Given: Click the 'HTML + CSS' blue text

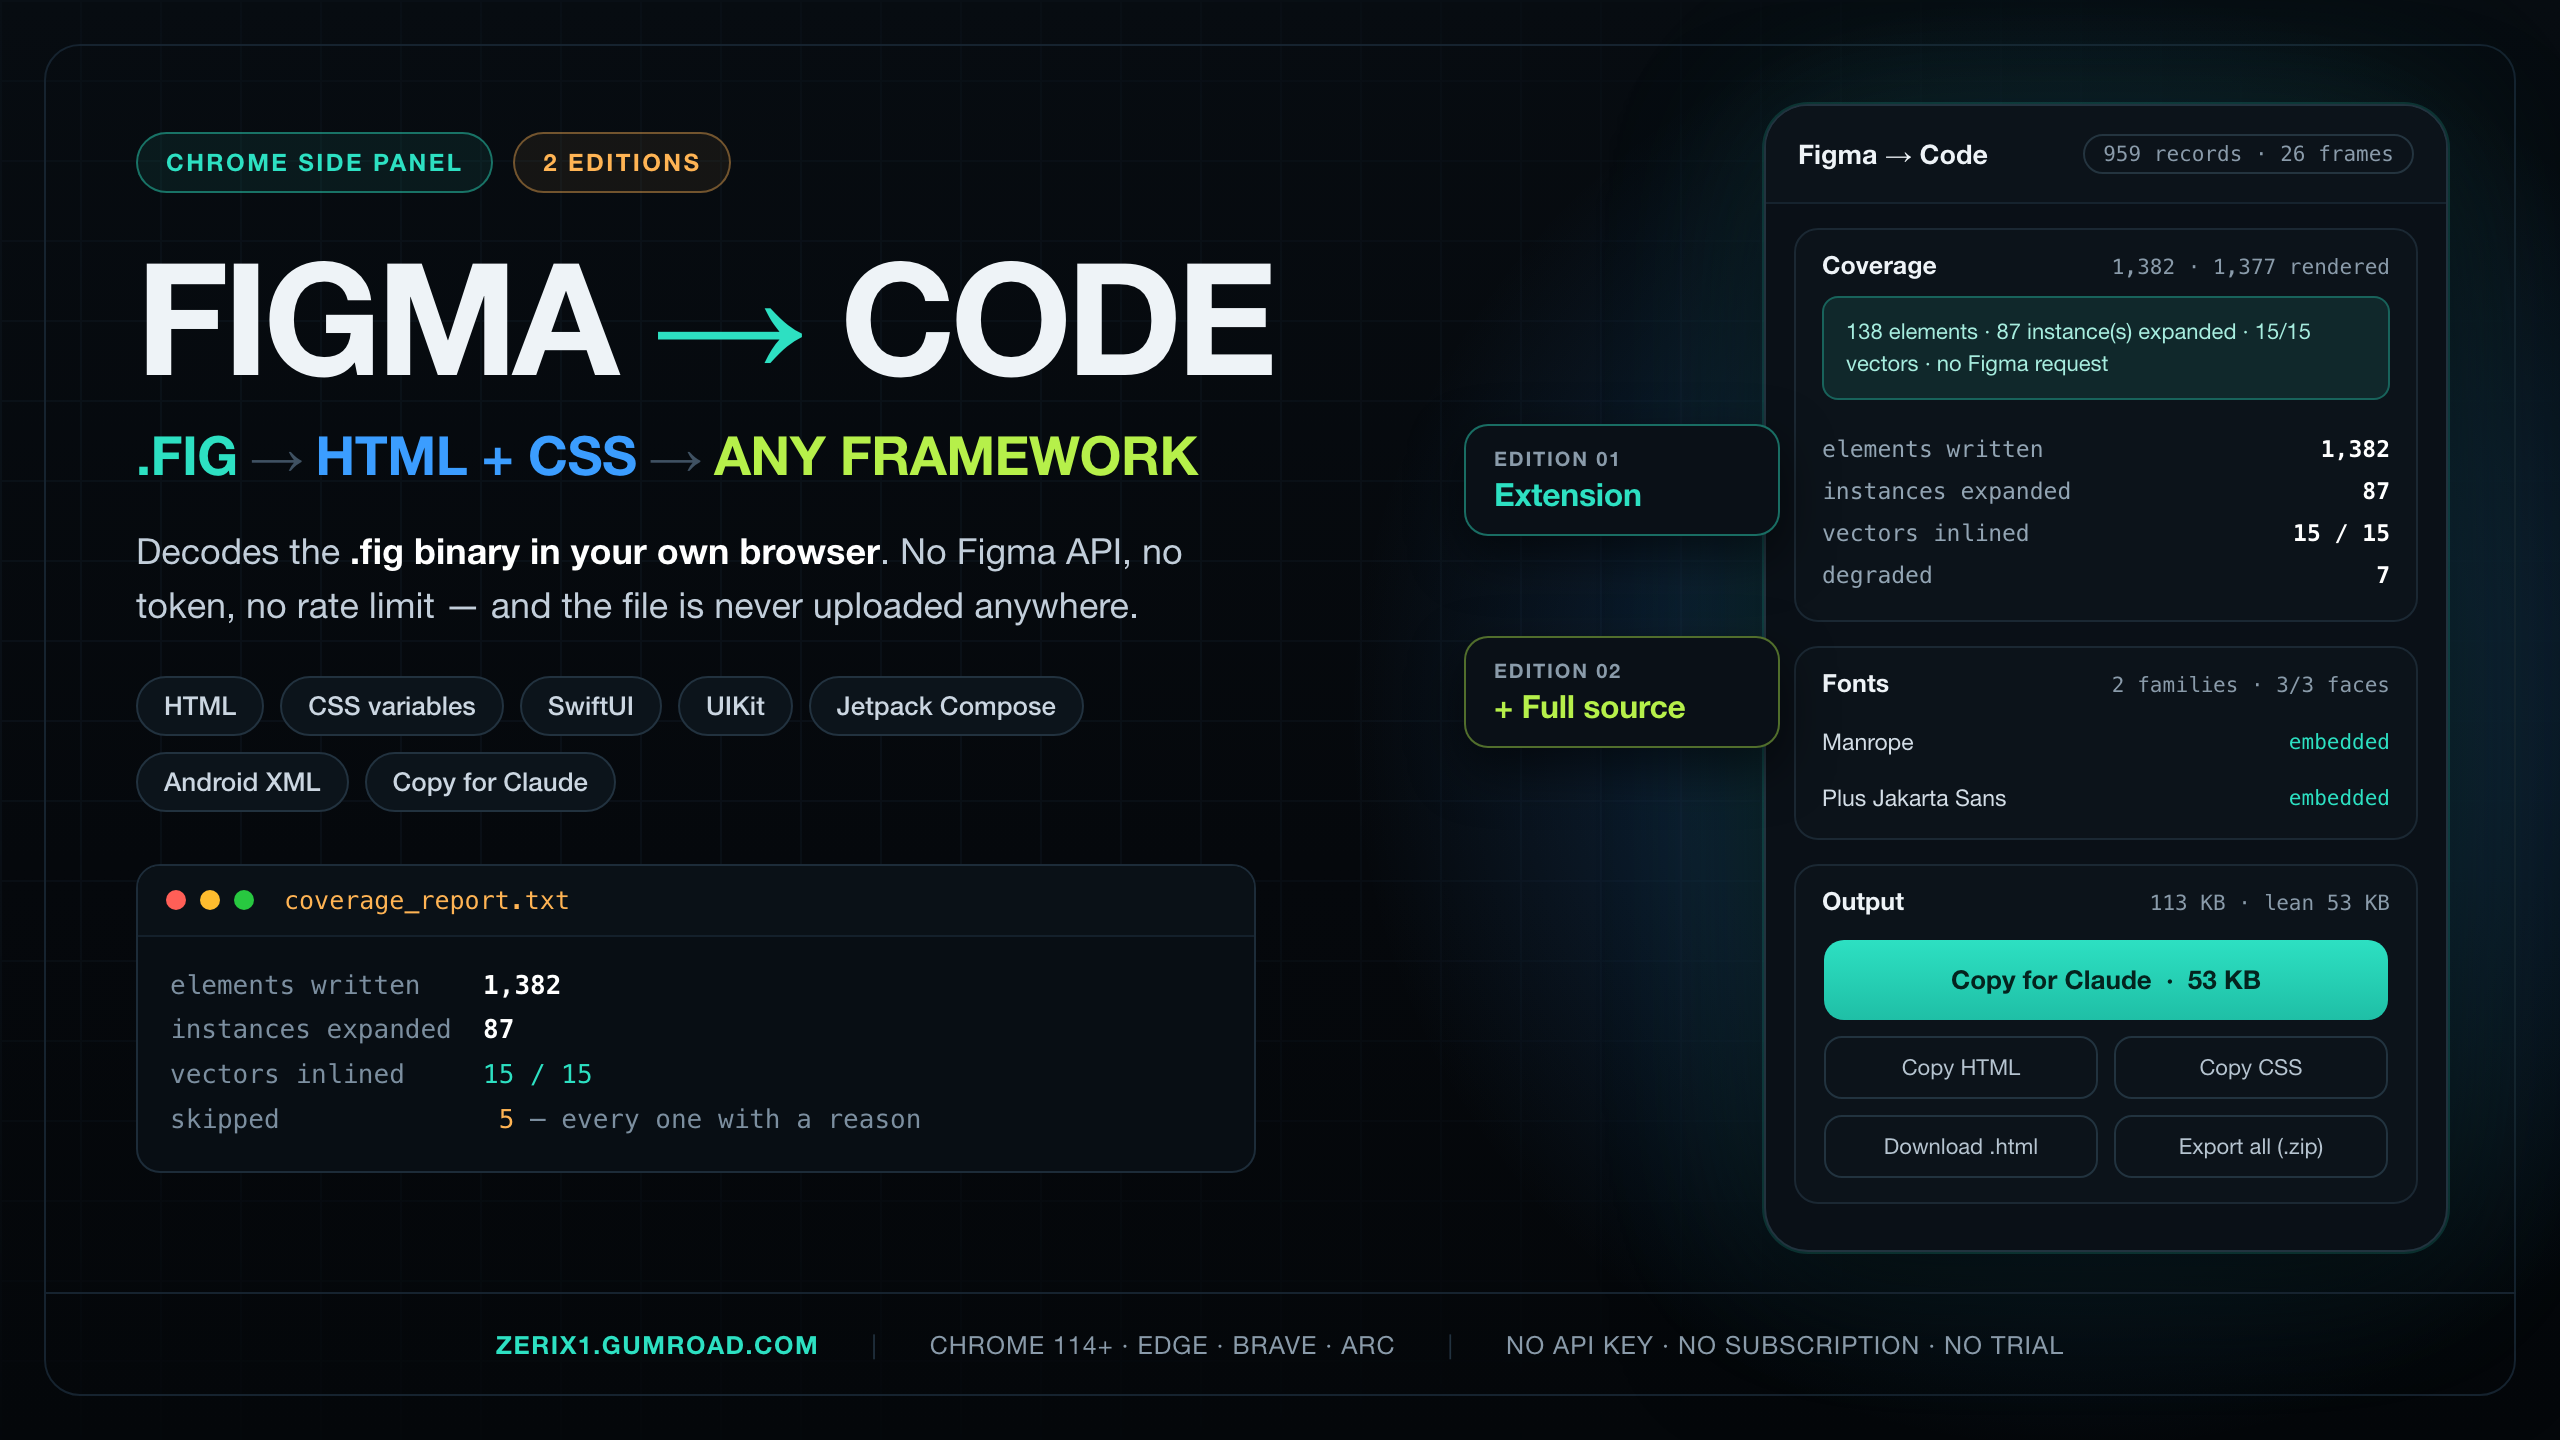Looking at the screenshot, I should [x=476, y=457].
